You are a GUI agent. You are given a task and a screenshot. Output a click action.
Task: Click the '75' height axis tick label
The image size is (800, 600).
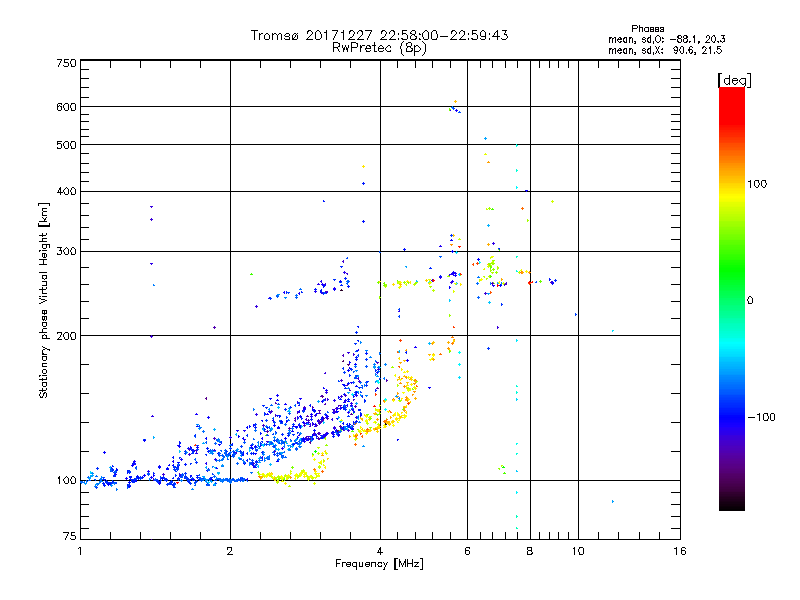coord(70,536)
